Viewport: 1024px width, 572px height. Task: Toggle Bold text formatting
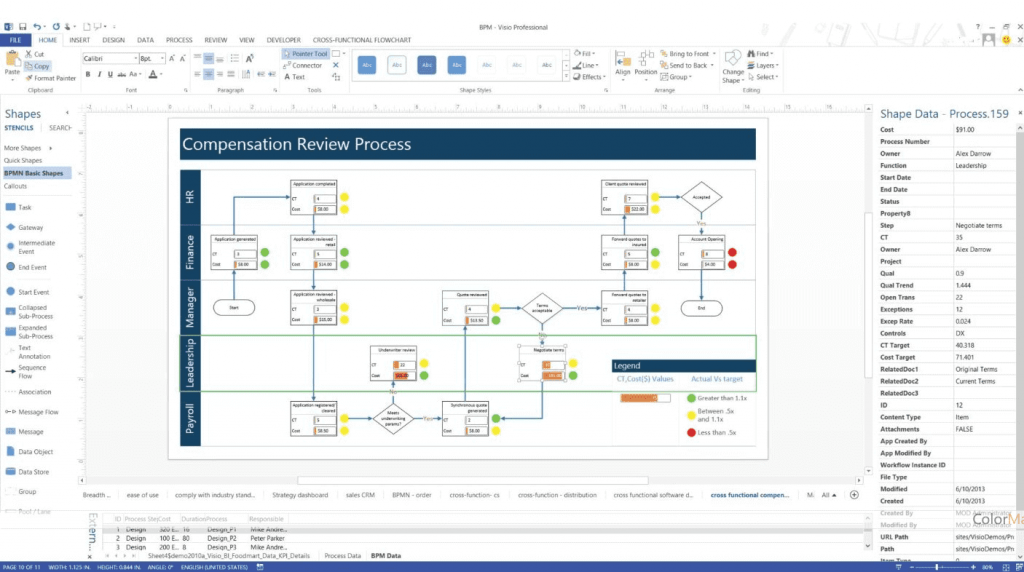[x=88, y=74]
